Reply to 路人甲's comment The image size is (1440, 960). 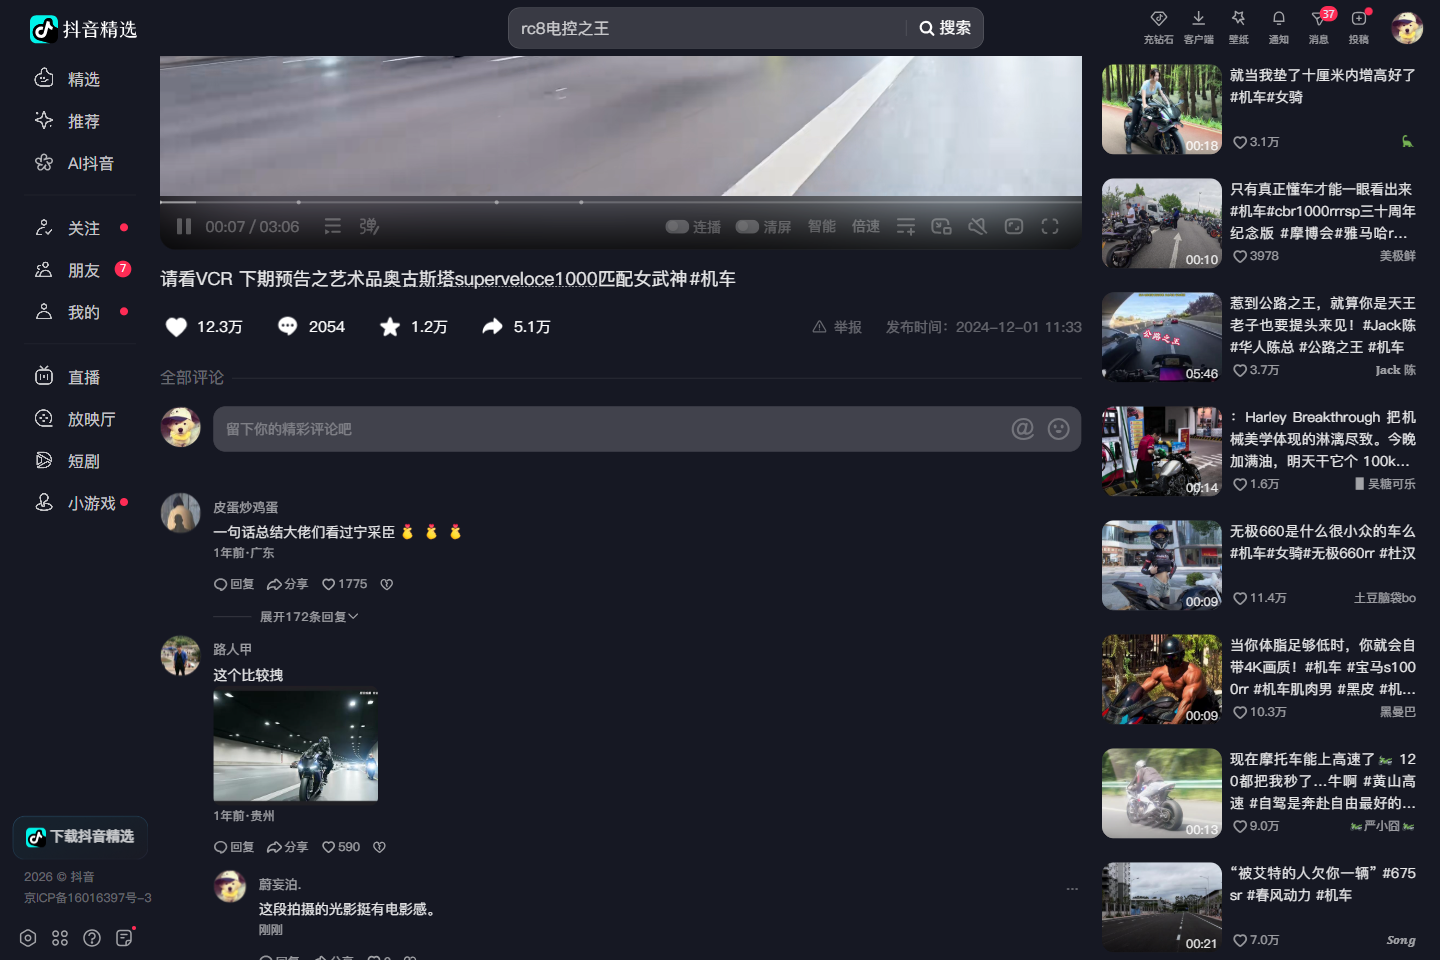(234, 847)
